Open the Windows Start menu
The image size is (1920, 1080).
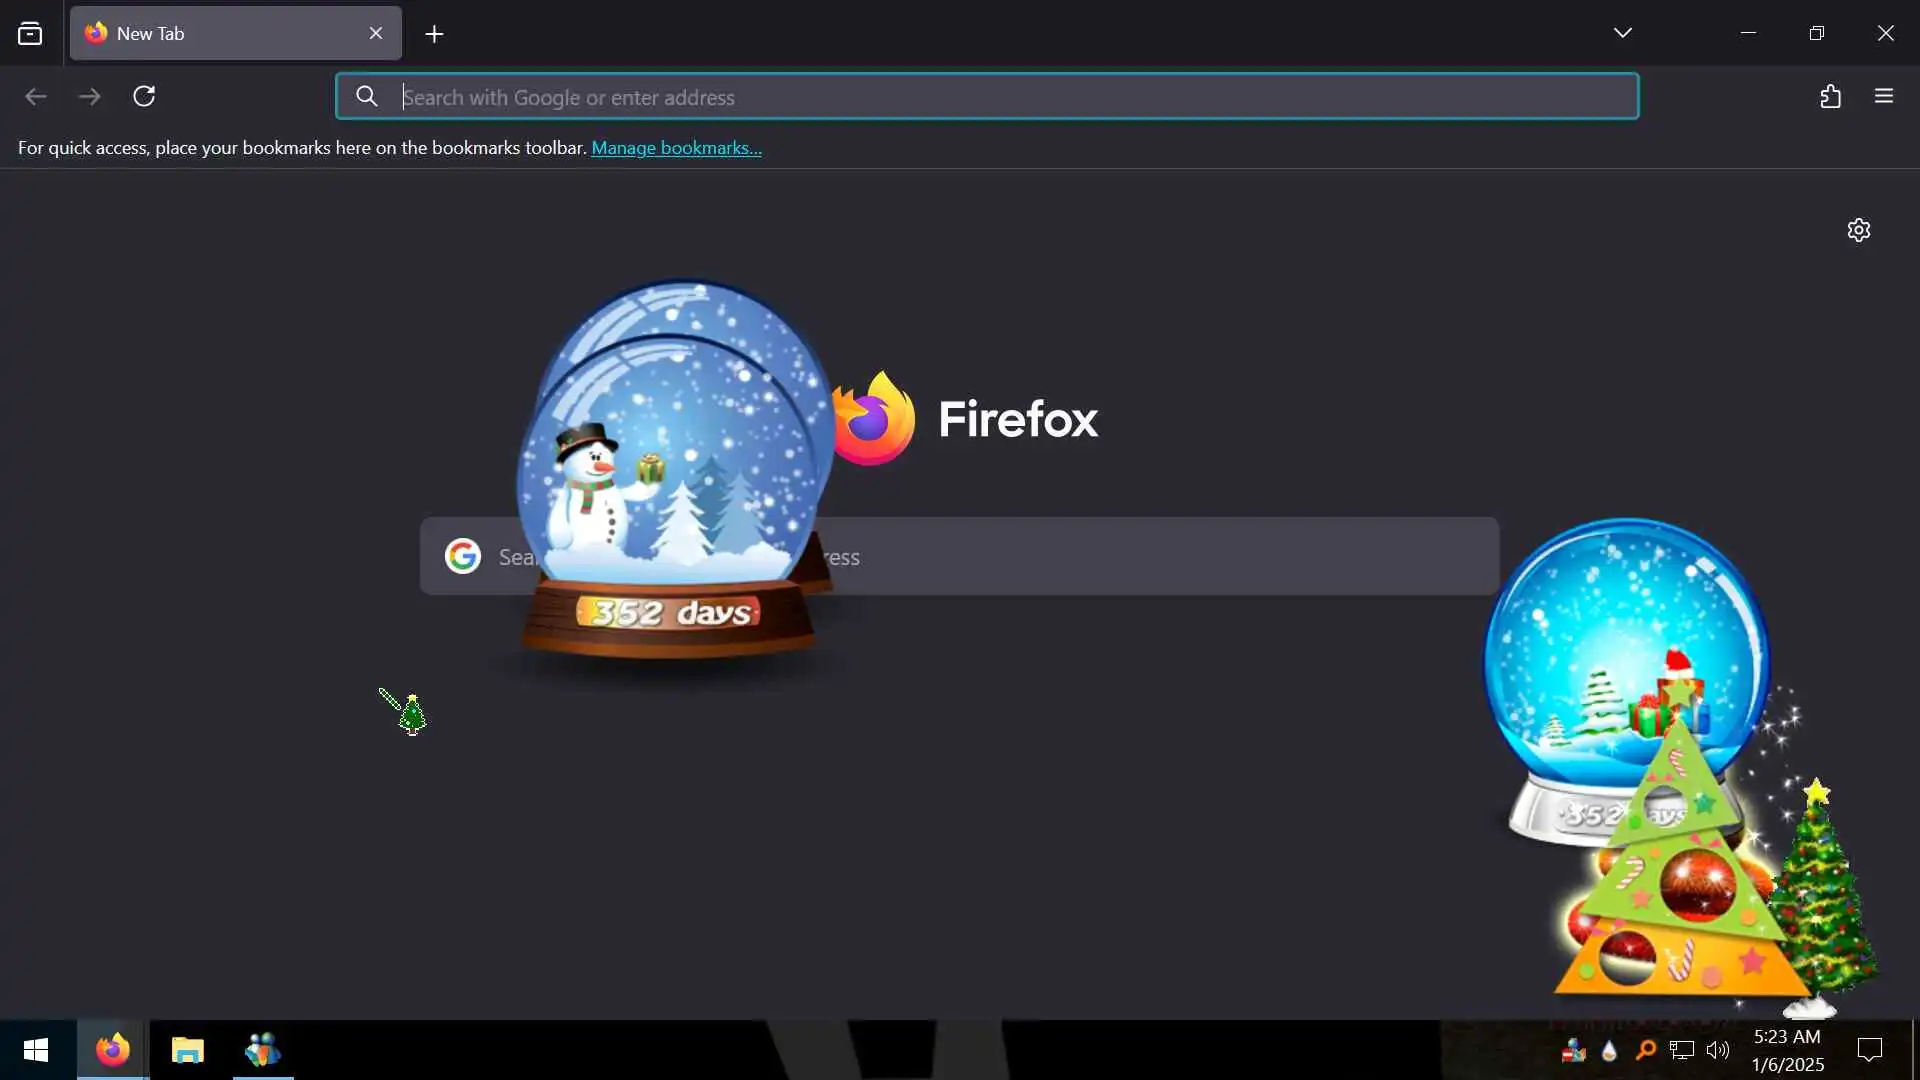36,1050
